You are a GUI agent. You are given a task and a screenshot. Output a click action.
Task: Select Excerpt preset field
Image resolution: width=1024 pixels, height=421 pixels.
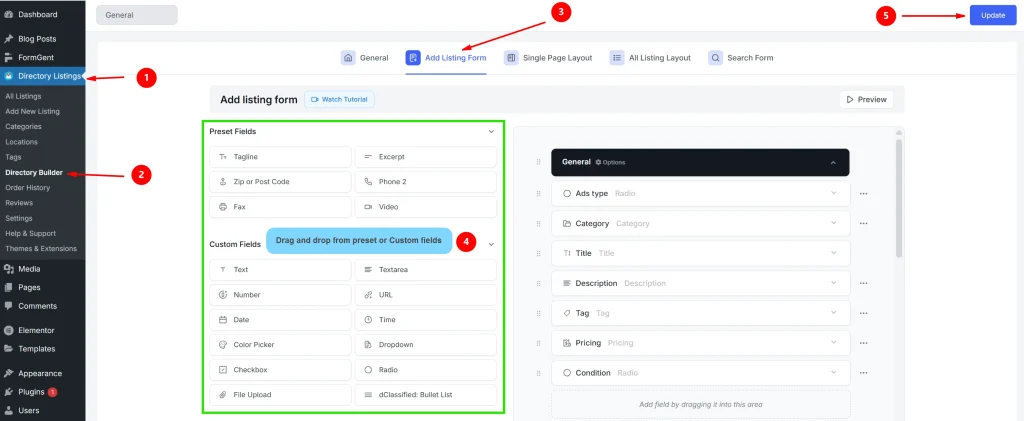tap(425, 157)
